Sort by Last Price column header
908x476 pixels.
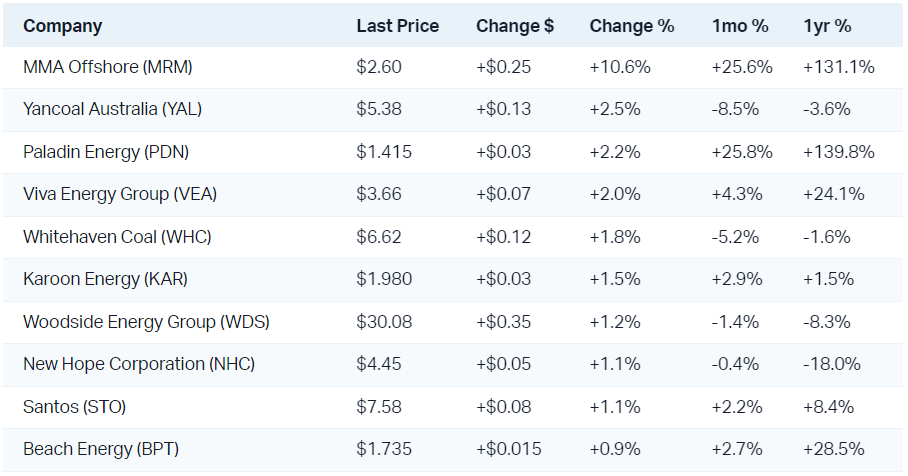tap(397, 26)
